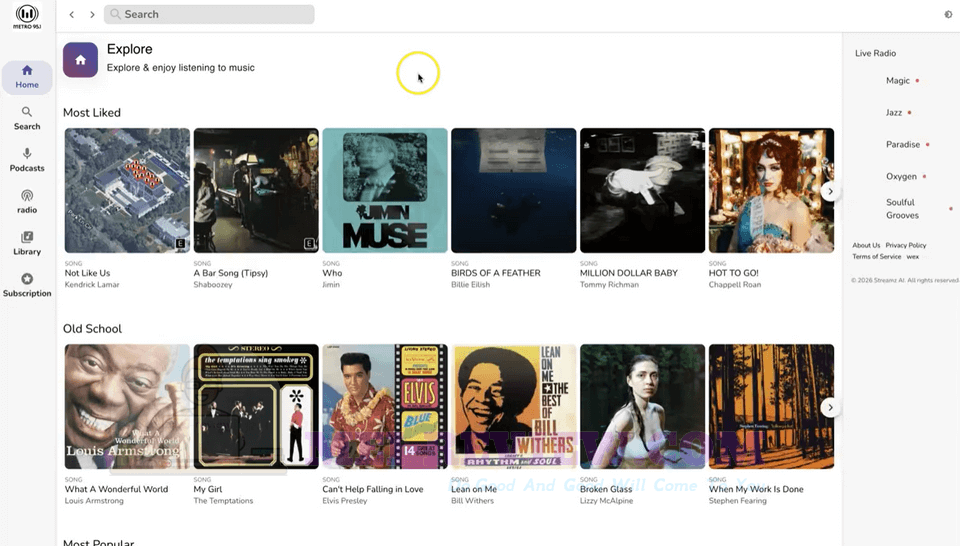Tune in to Soulful Grooves radio

[x=902, y=209]
